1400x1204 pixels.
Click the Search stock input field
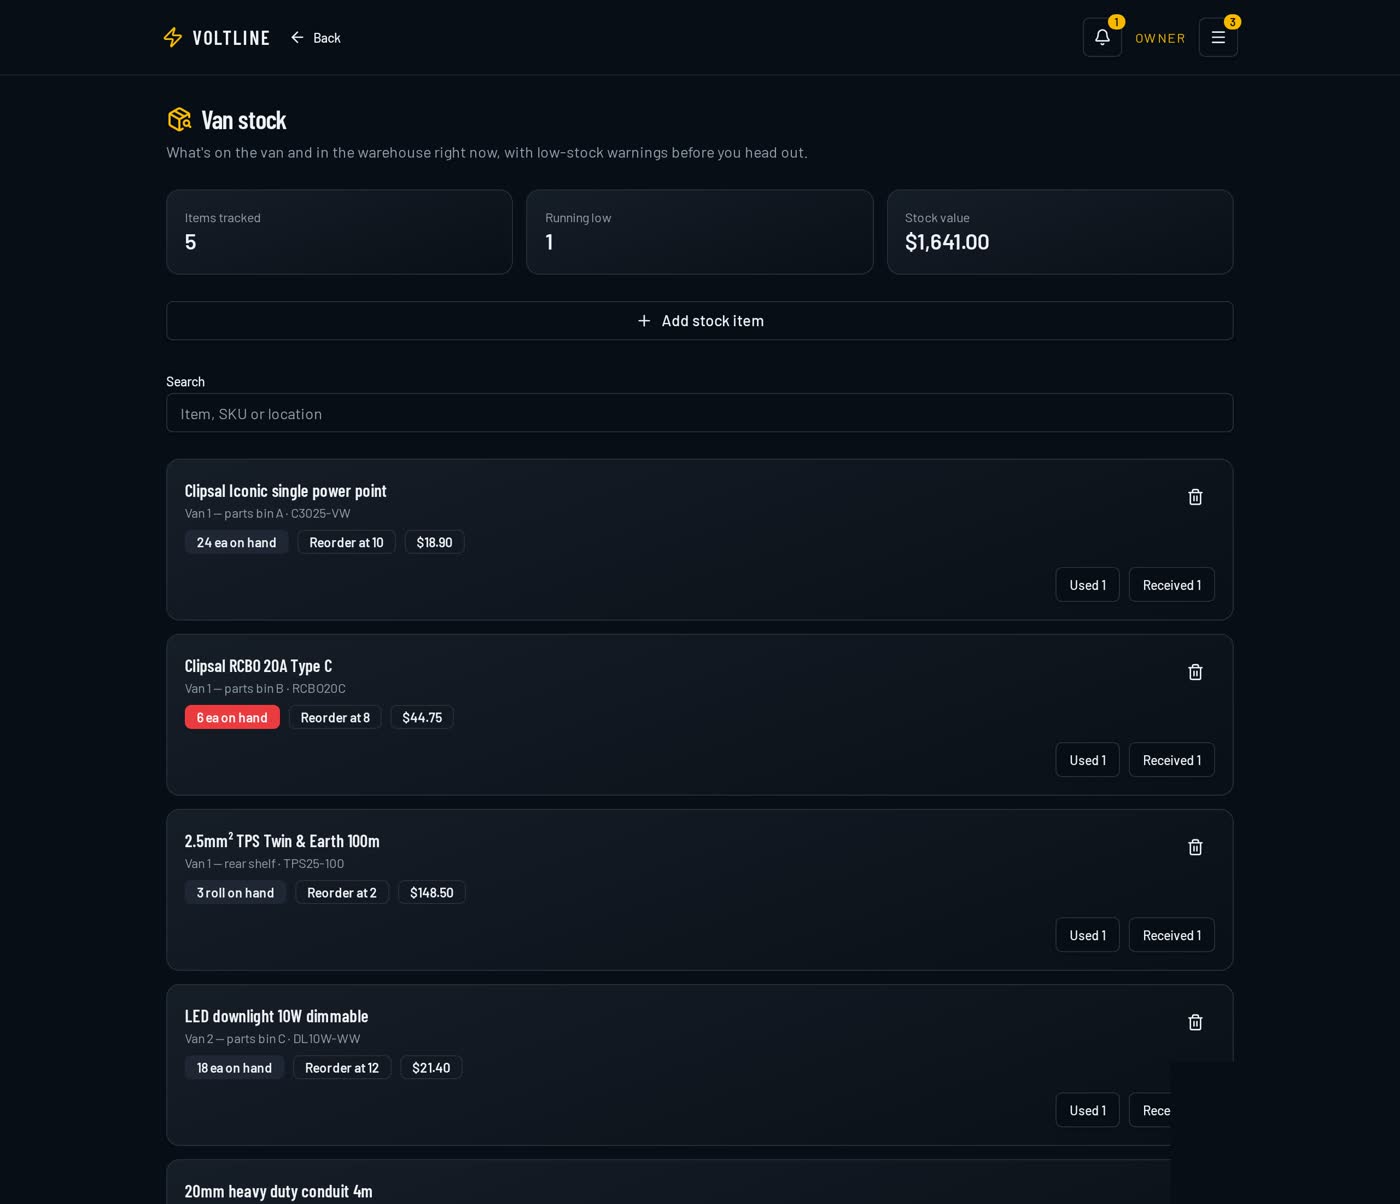click(x=700, y=413)
